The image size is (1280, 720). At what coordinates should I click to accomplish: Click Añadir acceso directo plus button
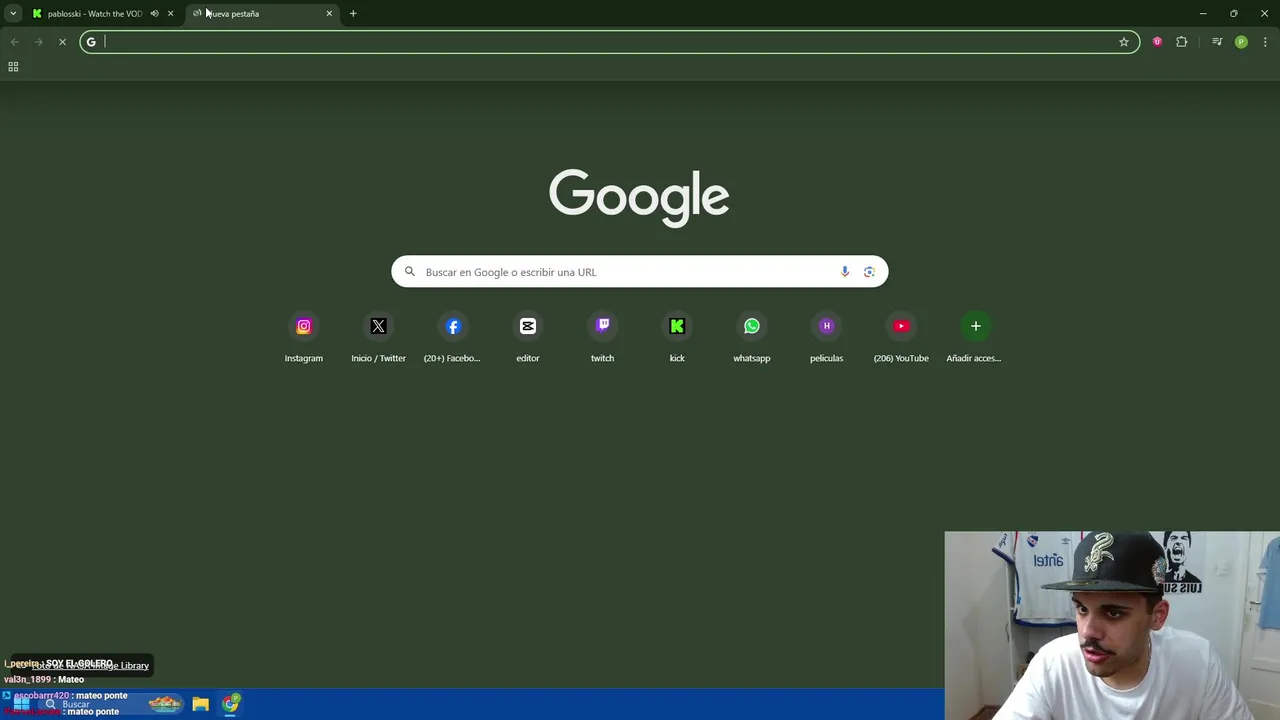pos(976,326)
